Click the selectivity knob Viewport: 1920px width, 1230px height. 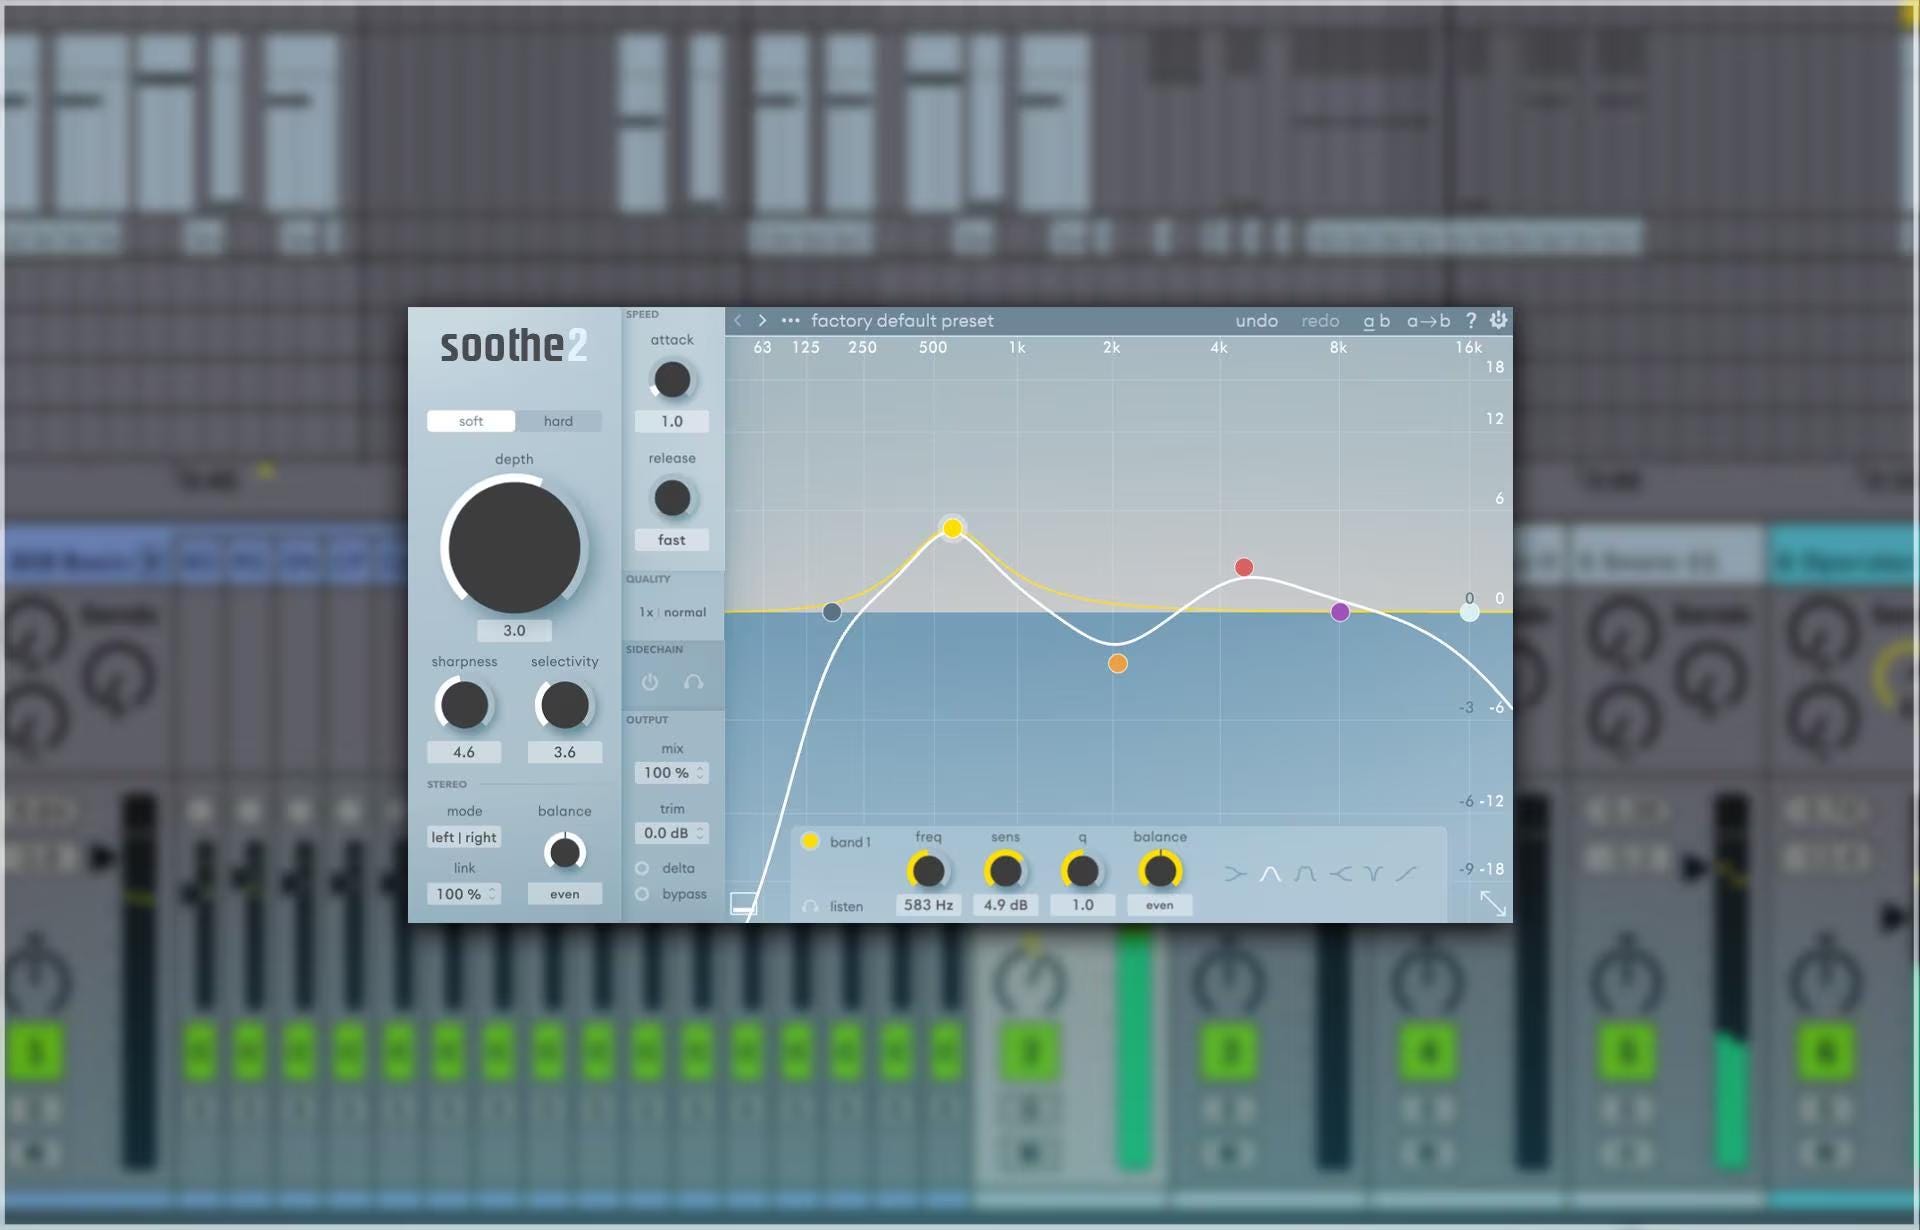(x=564, y=705)
